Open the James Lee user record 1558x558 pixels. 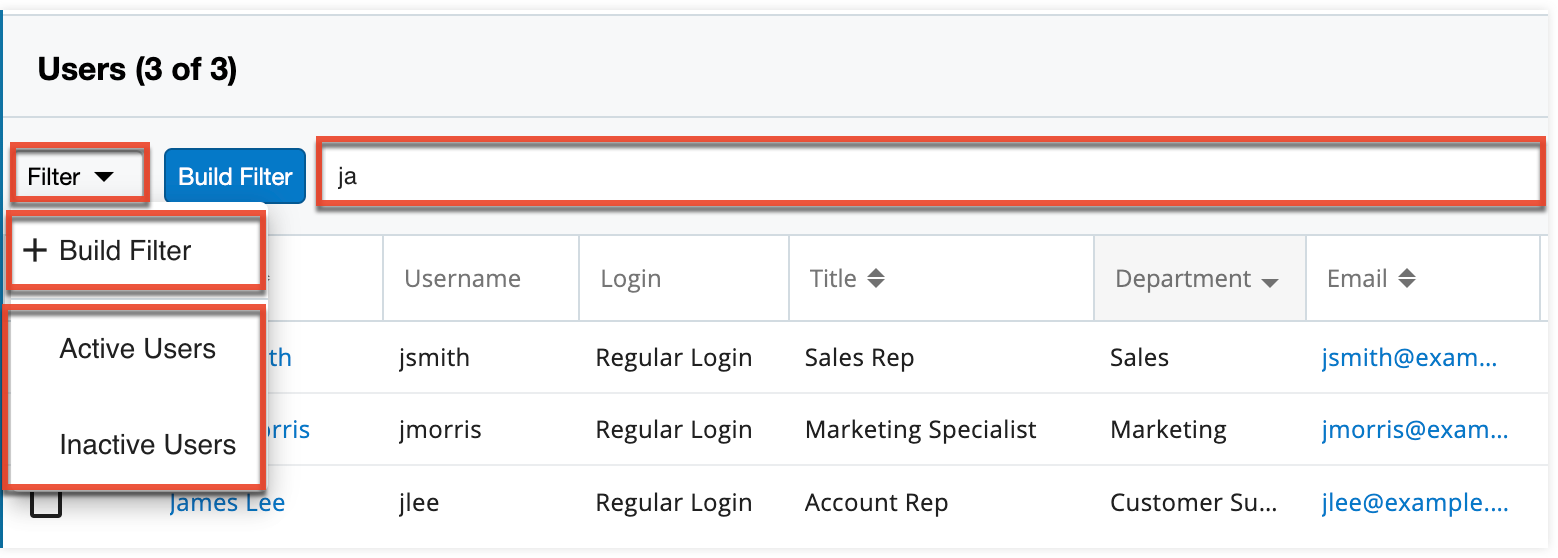[x=227, y=503]
